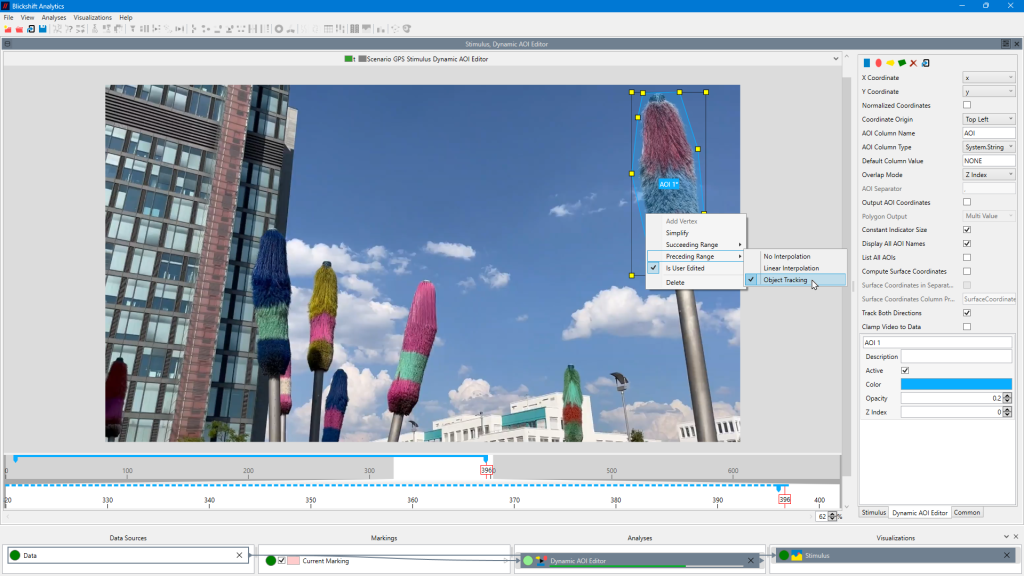Click the import icon with blue arrow in the main toolbar
1024x576 pixels.
31,29
